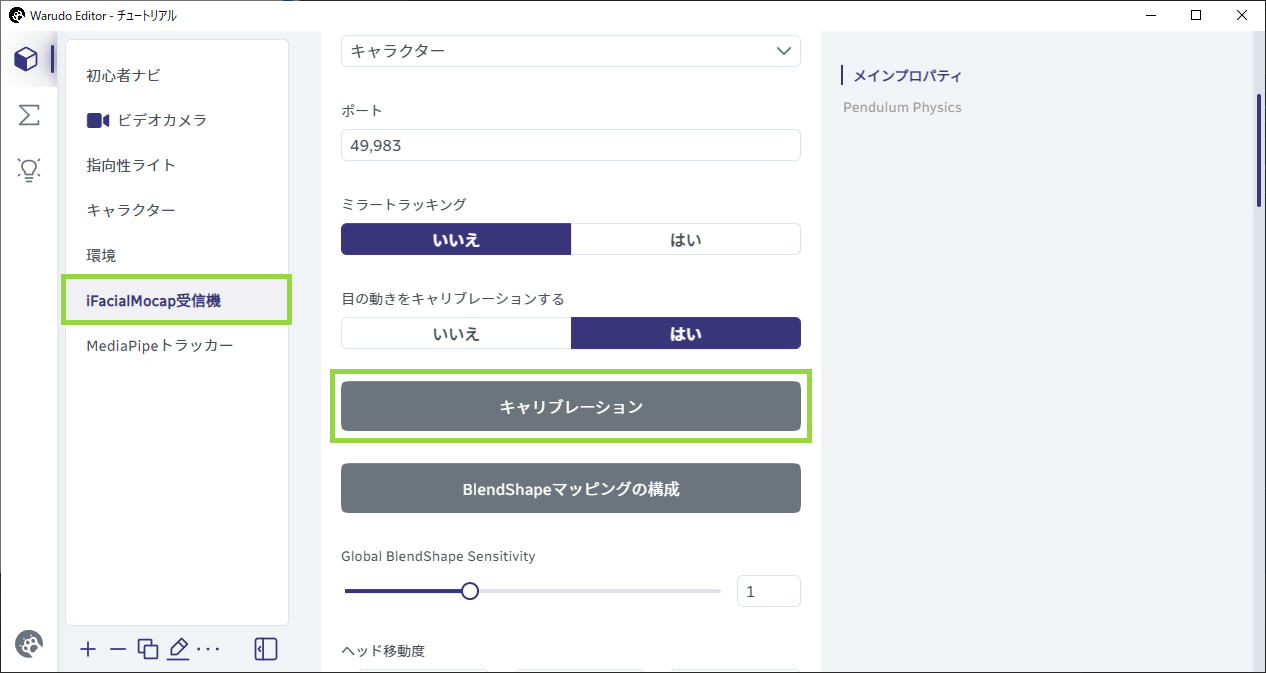Open the lightbulb discover tab

(x=29, y=170)
